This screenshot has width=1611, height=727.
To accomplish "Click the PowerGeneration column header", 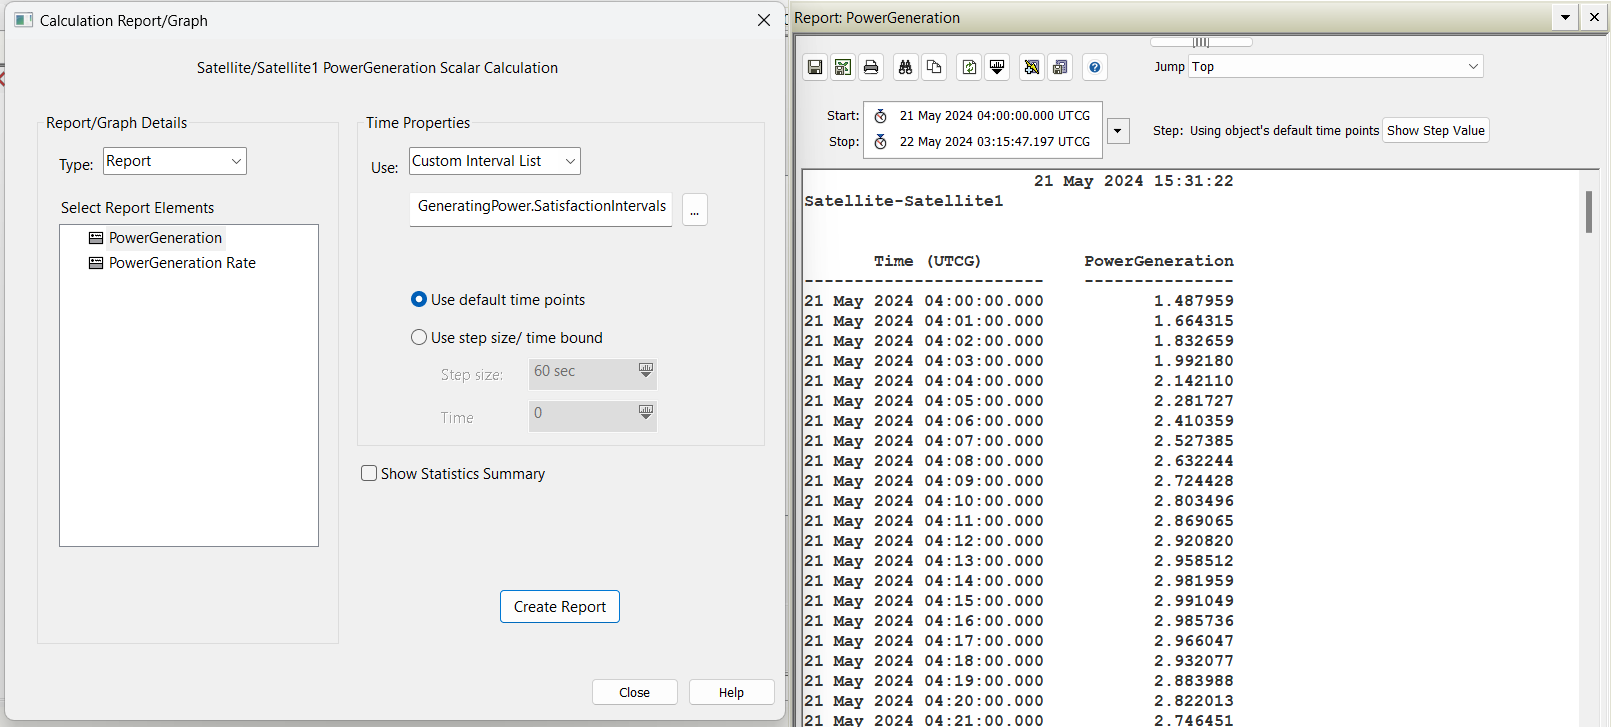I will [x=1159, y=261].
